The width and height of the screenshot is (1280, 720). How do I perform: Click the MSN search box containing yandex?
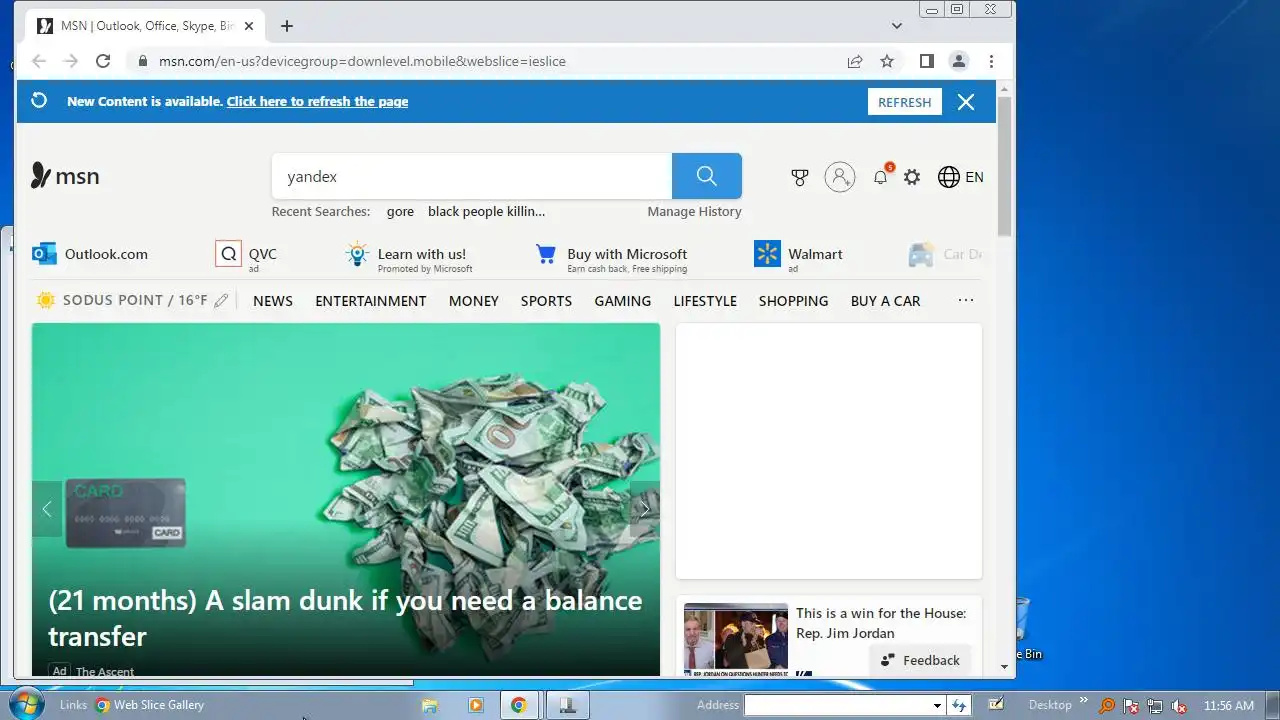pos(472,176)
